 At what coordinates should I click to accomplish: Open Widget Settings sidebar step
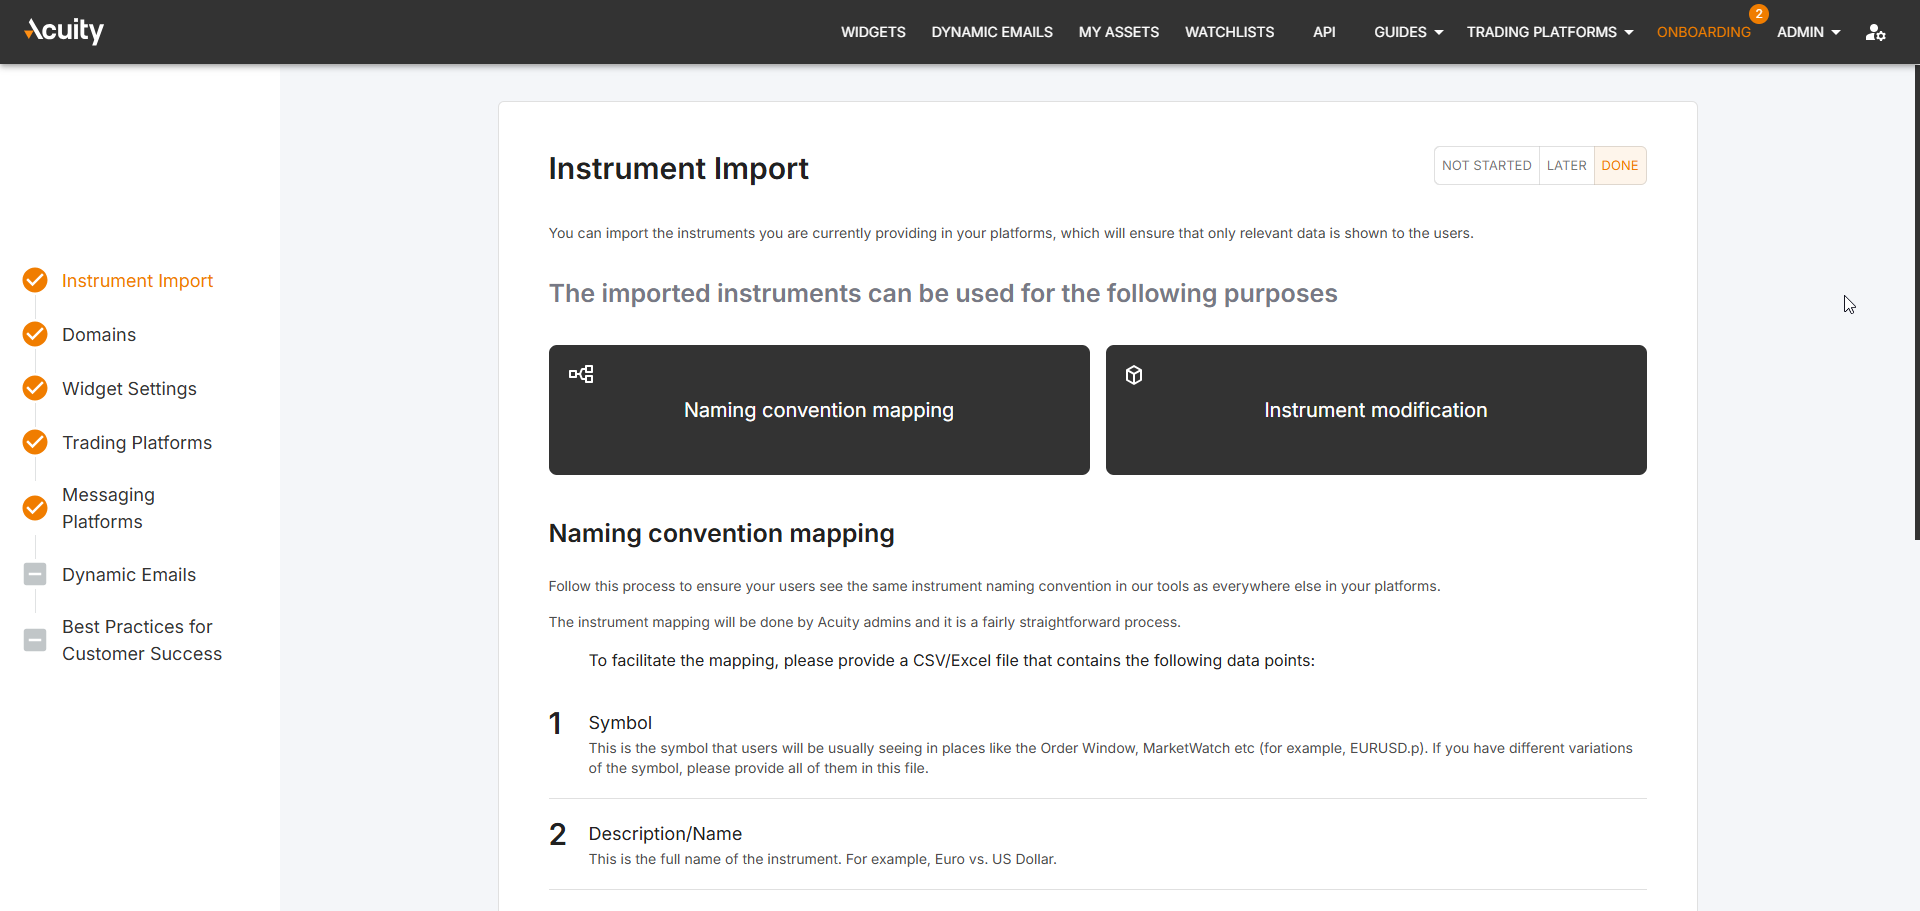(129, 389)
